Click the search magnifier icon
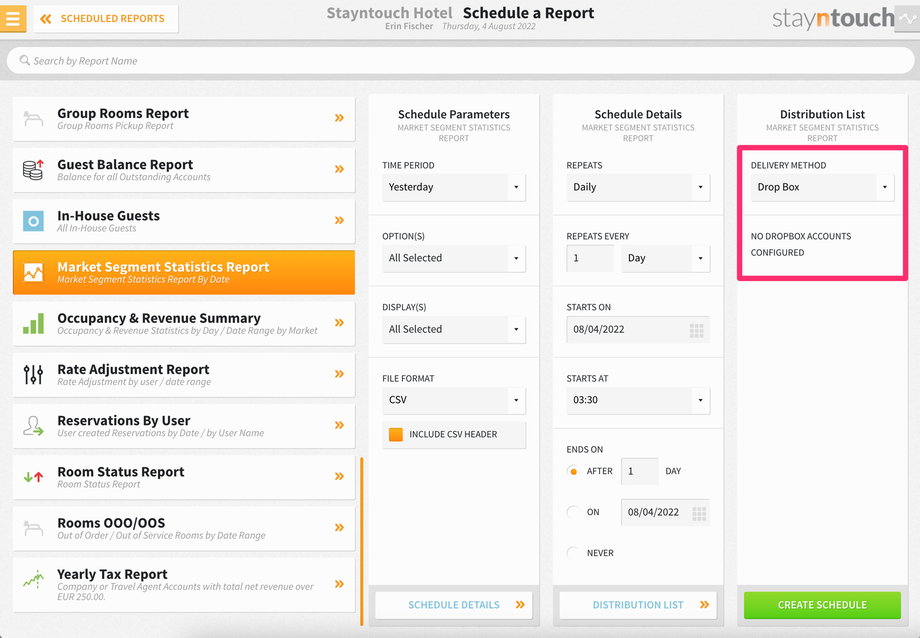Screen dimensions: 920x638 point(24,60)
